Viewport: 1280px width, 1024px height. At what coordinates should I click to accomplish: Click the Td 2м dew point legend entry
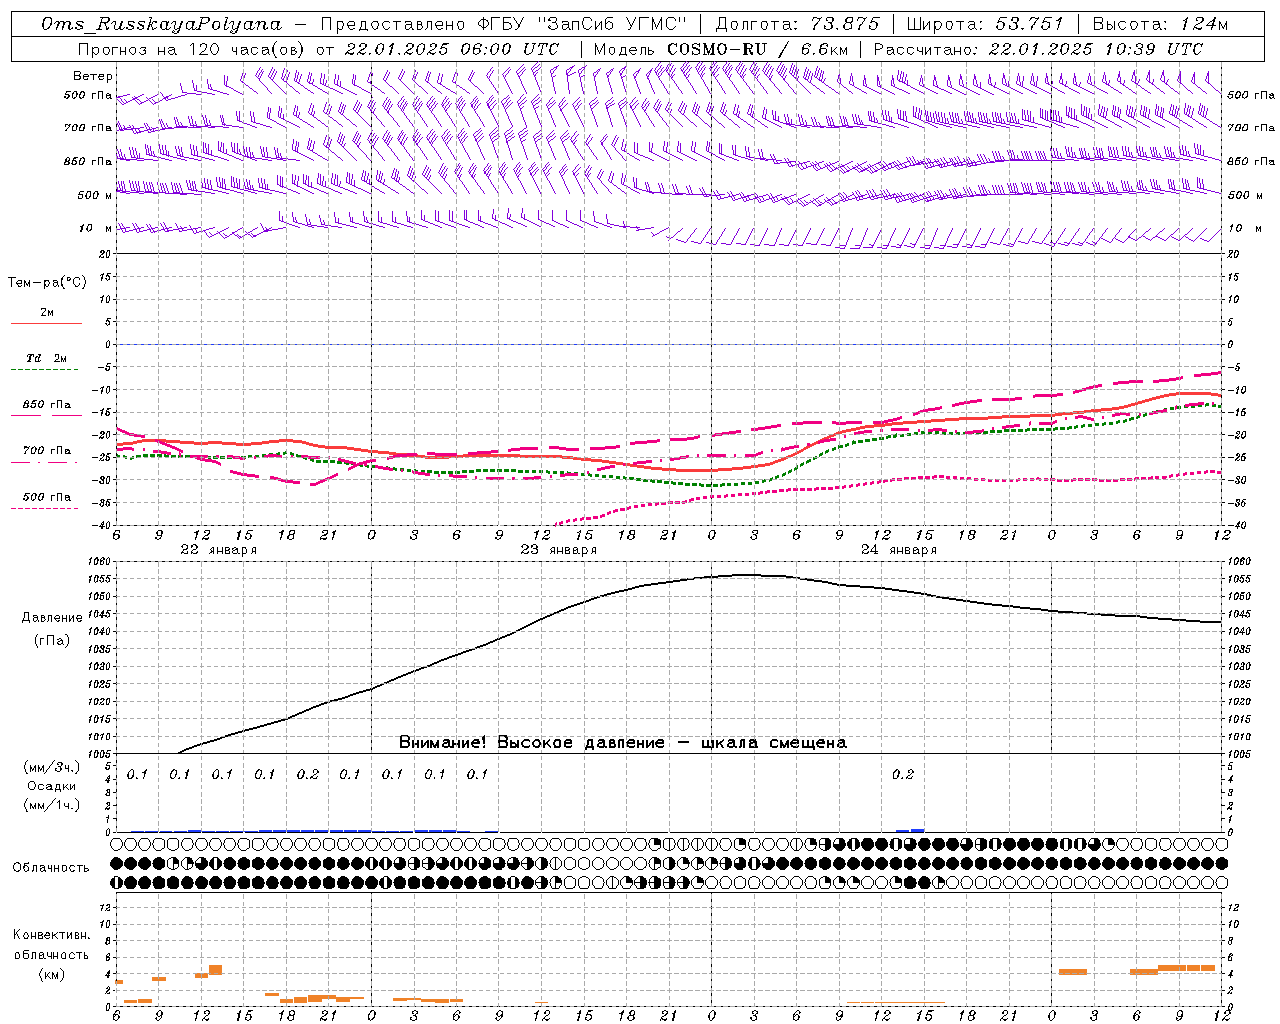pos(47,358)
